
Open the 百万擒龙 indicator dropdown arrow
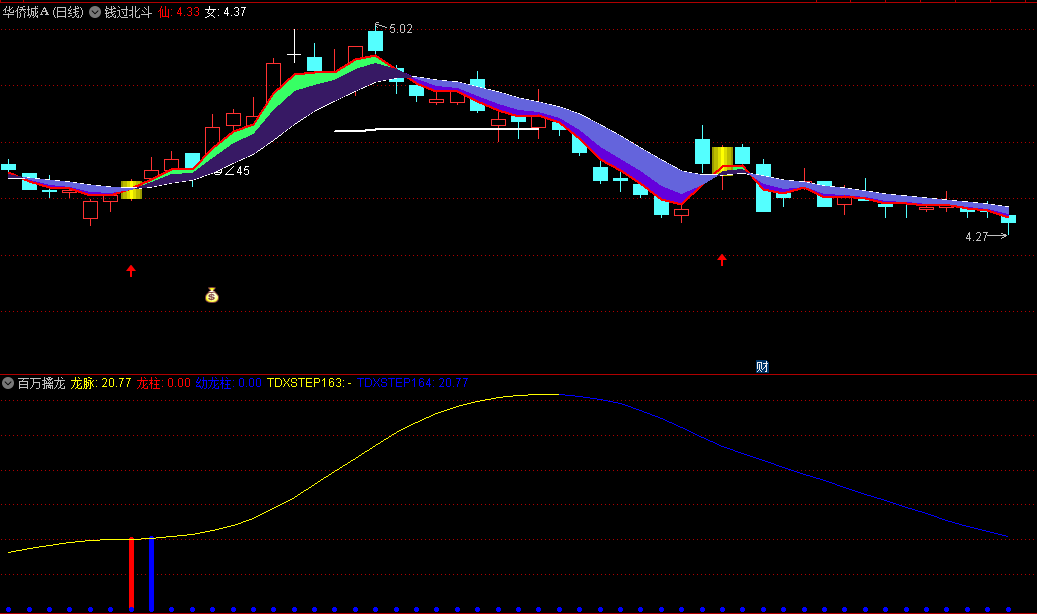pos(8,382)
